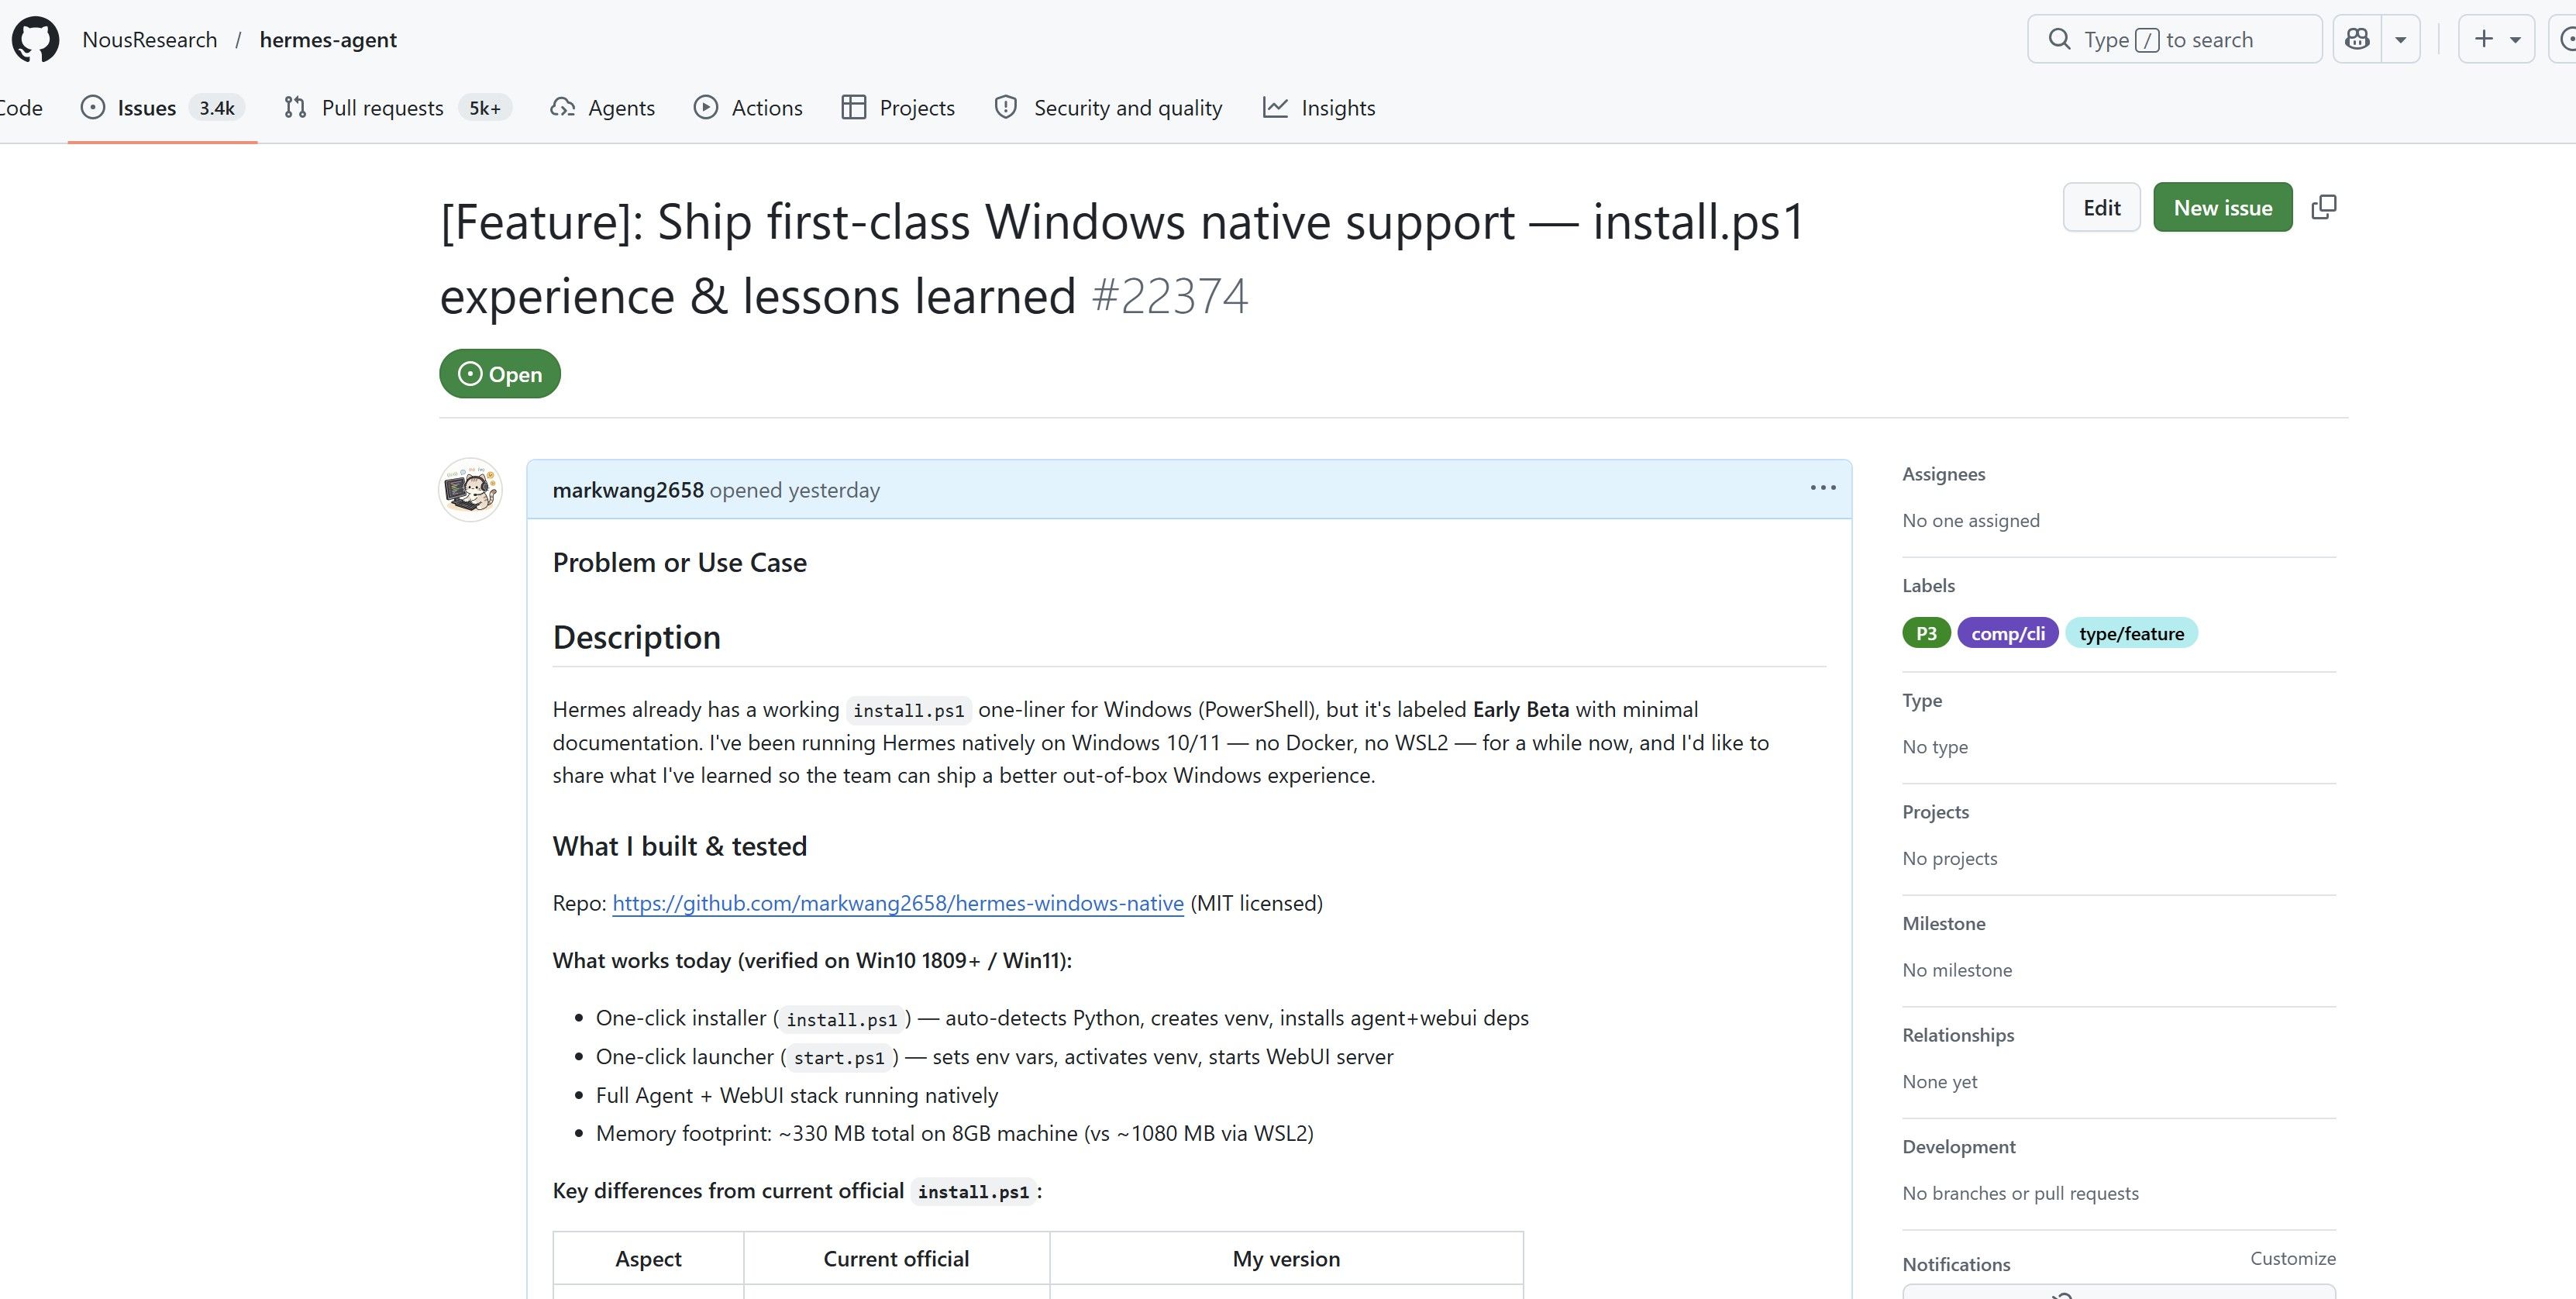Click the search magnifier icon
The image size is (2576, 1299).
pos(2059,40)
